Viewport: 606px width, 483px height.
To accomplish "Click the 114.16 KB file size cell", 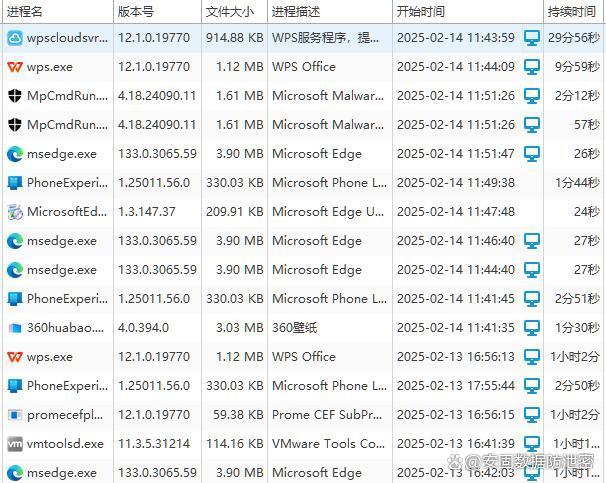I will pyautogui.click(x=235, y=444).
